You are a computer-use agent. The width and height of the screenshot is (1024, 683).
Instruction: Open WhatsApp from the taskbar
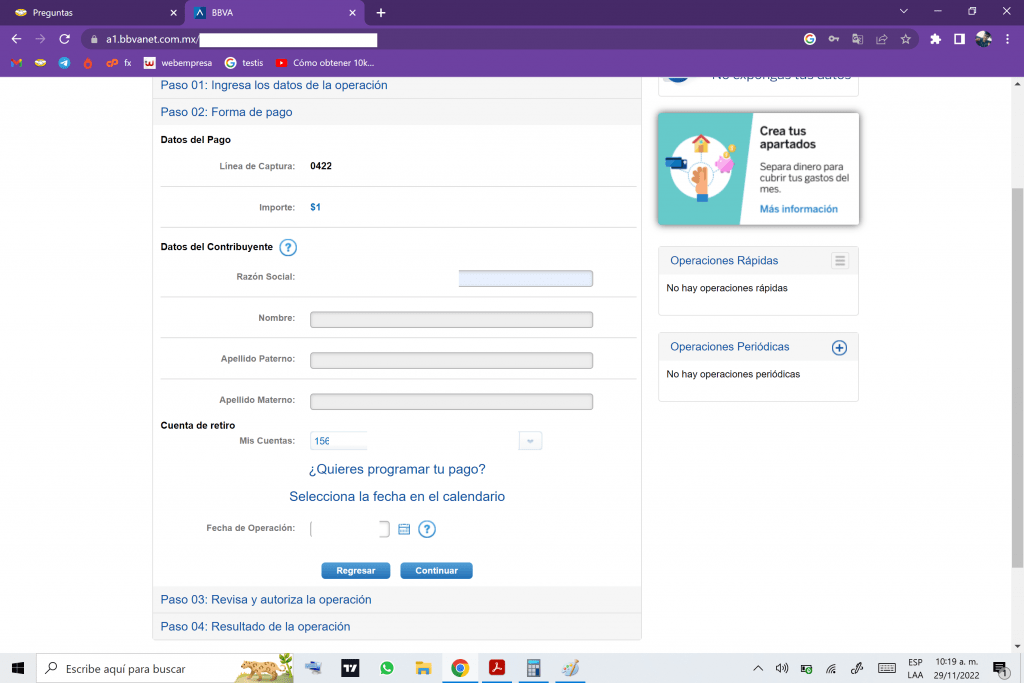387,668
